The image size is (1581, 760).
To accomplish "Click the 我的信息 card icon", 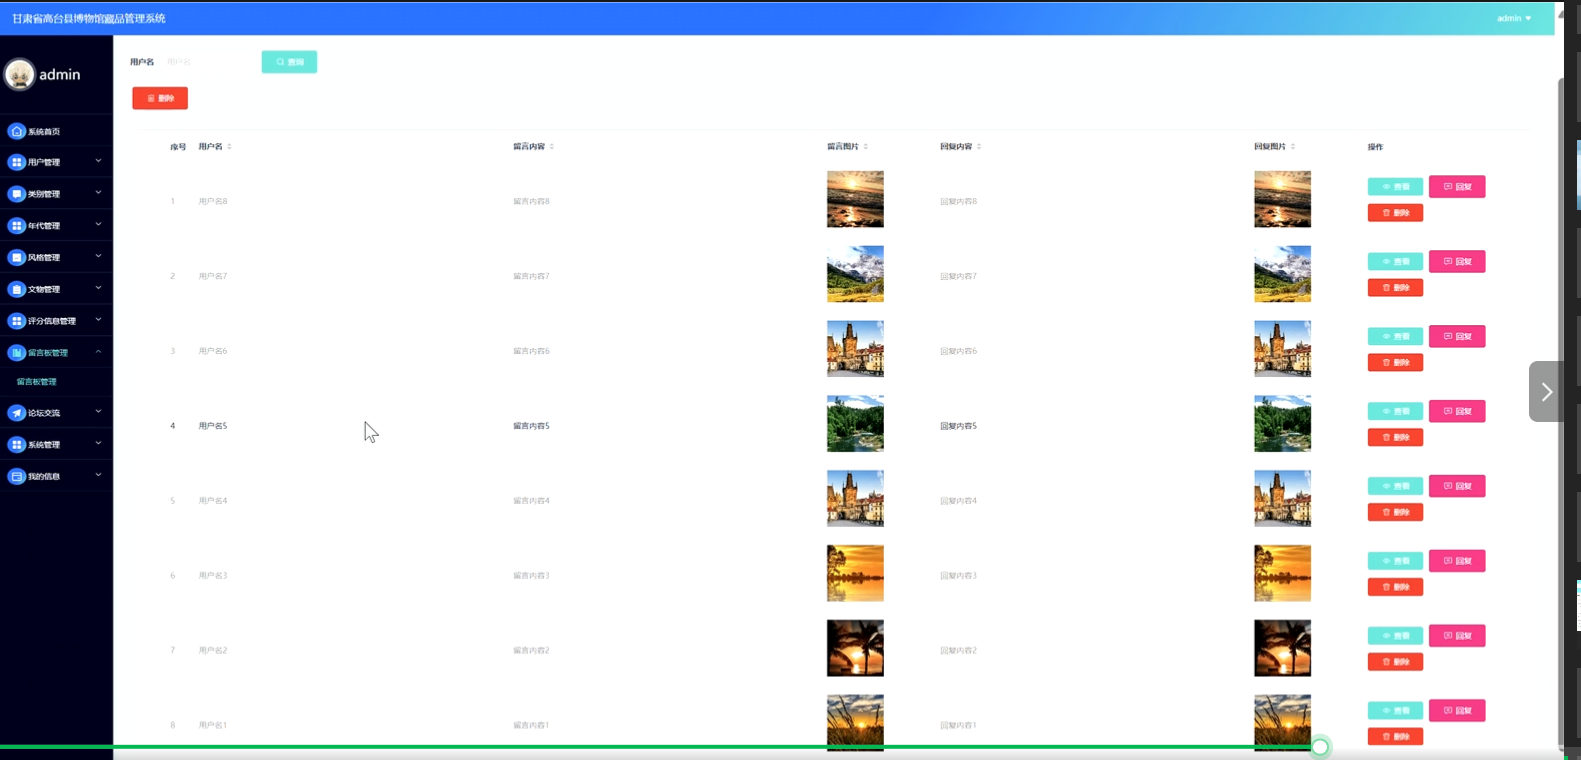I will [17, 476].
